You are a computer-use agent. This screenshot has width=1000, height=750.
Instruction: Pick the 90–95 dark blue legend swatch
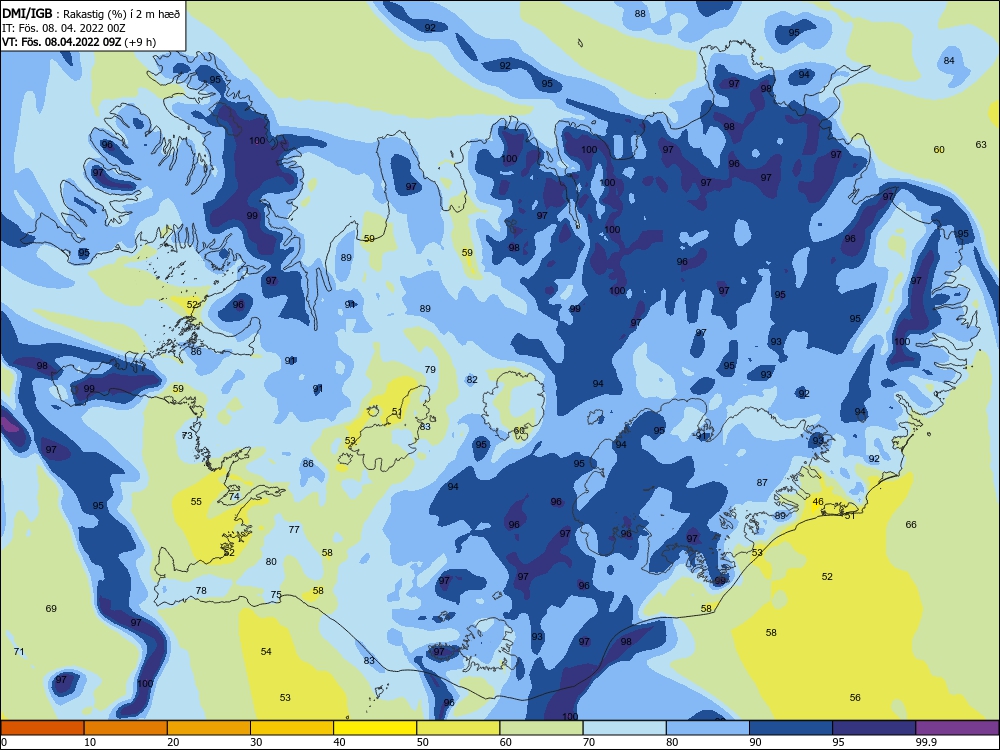click(791, 728)
